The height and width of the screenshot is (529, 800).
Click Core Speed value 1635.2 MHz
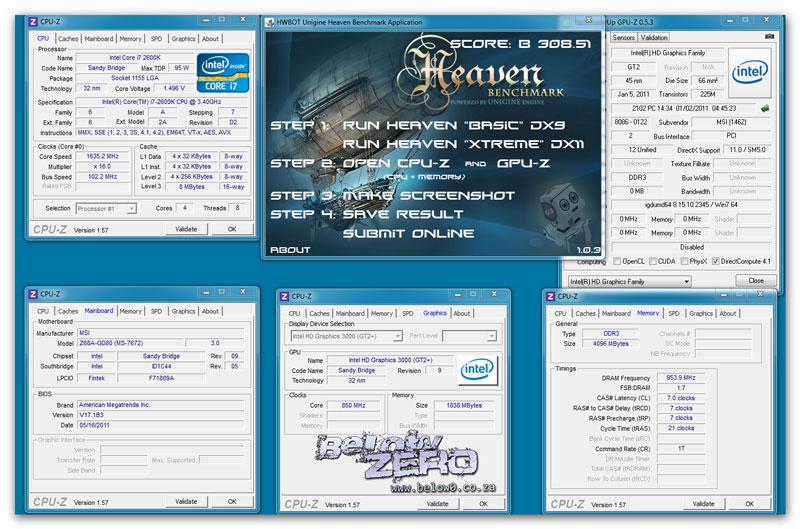(x=103, y=157)
